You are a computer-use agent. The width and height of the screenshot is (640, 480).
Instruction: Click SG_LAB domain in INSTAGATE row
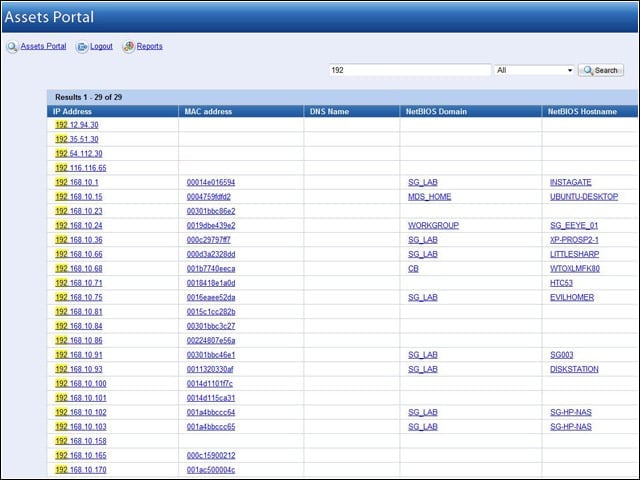click(423, 182)
